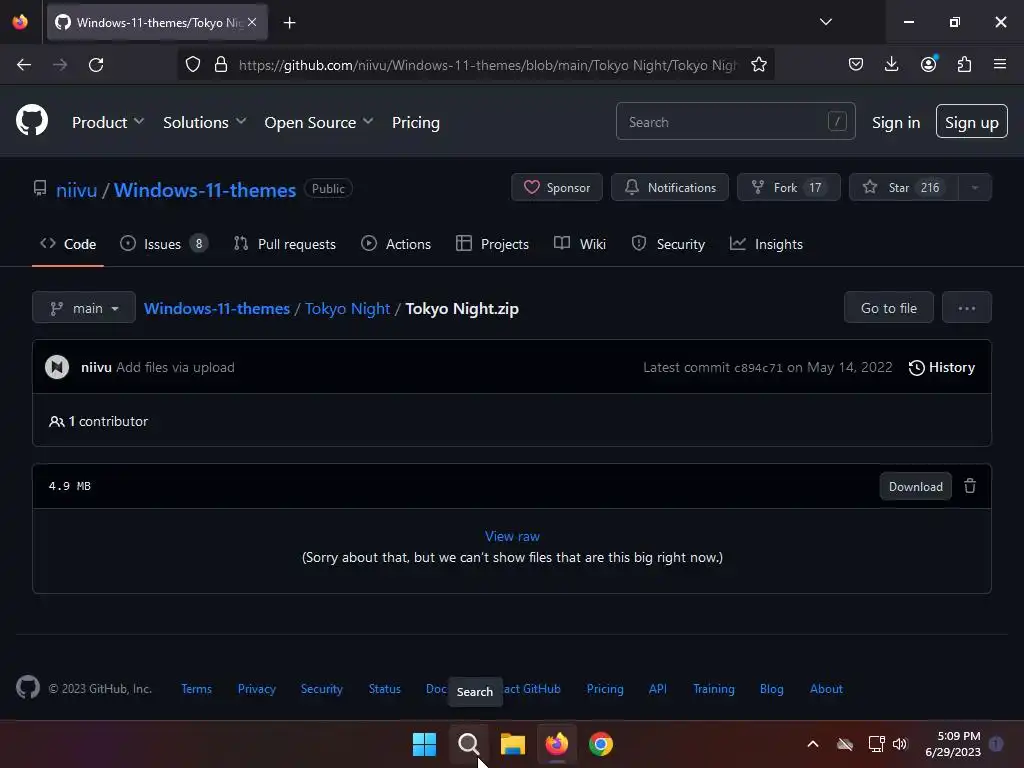Image resolution: width=1024 pixels, height=768 pixels.
Task: Focus the GitHub search field
Action: [735, 121]
